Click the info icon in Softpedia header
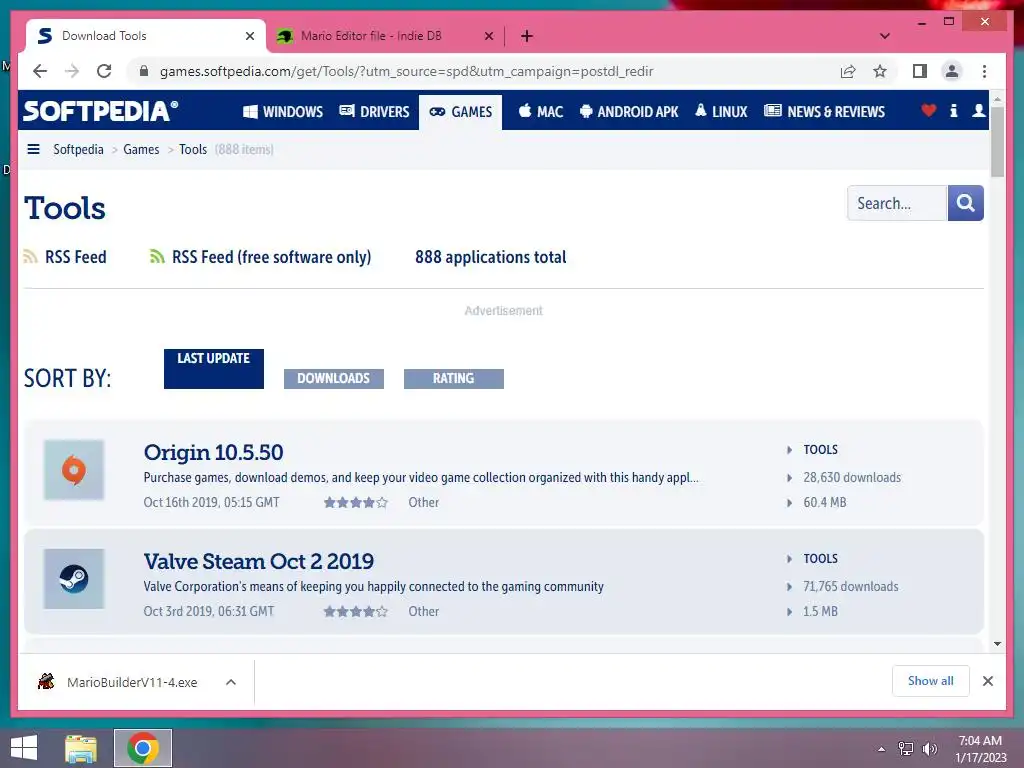Viewport: 1024px width, 768px height. point(953,110)
